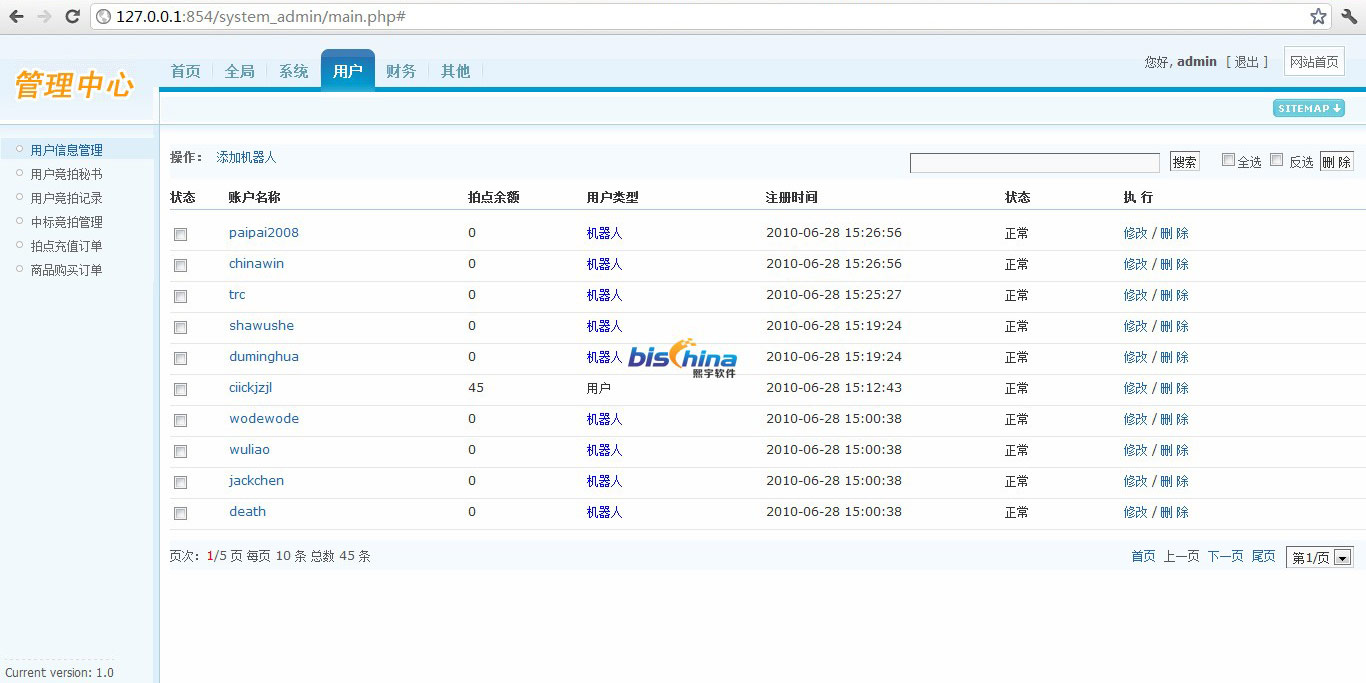Open 用户信息管理 in the sidebar
Viewport: 1366px width, 683px height.
coord(67,150)
